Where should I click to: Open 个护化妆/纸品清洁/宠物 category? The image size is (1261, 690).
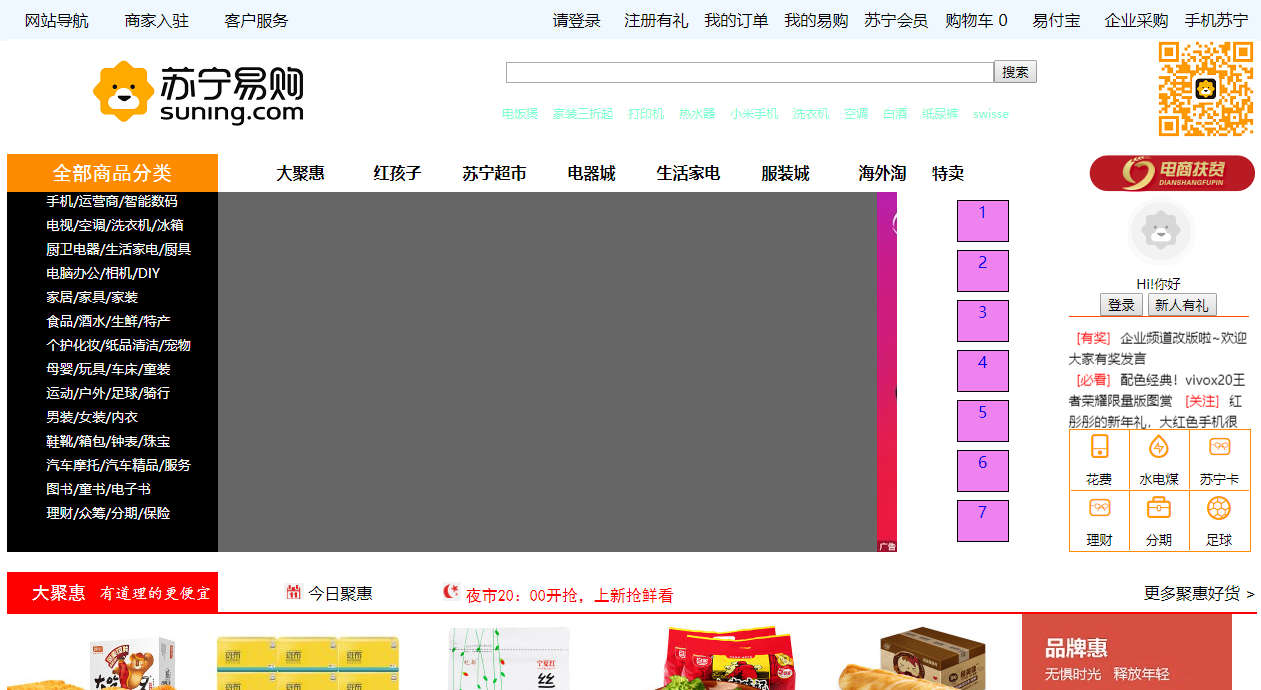coord(118,345)
